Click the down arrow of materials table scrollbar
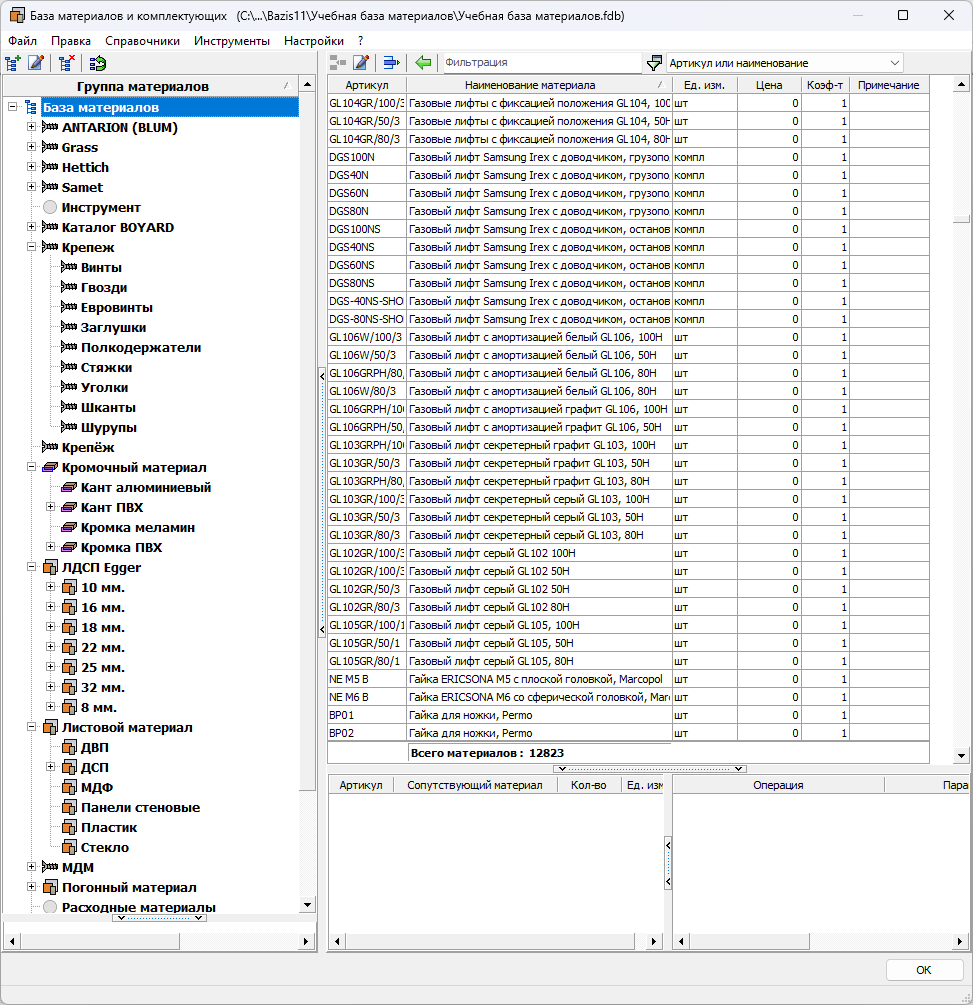This screenshot has width=973, height=1005. click(961, 756)
